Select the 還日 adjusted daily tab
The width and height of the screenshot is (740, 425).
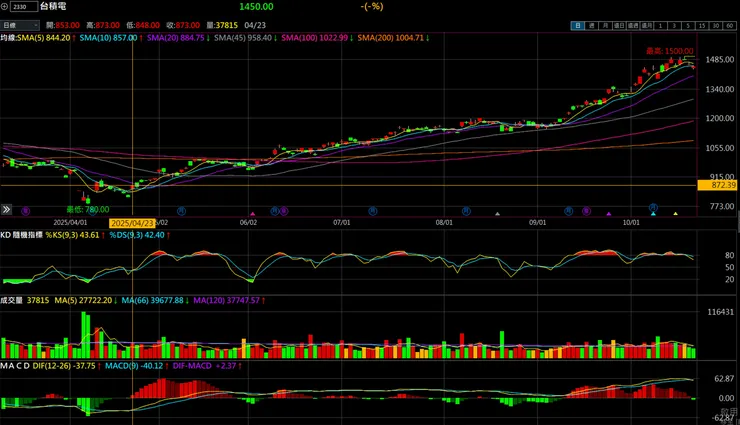pyautogui.click(x=619, y=25)
